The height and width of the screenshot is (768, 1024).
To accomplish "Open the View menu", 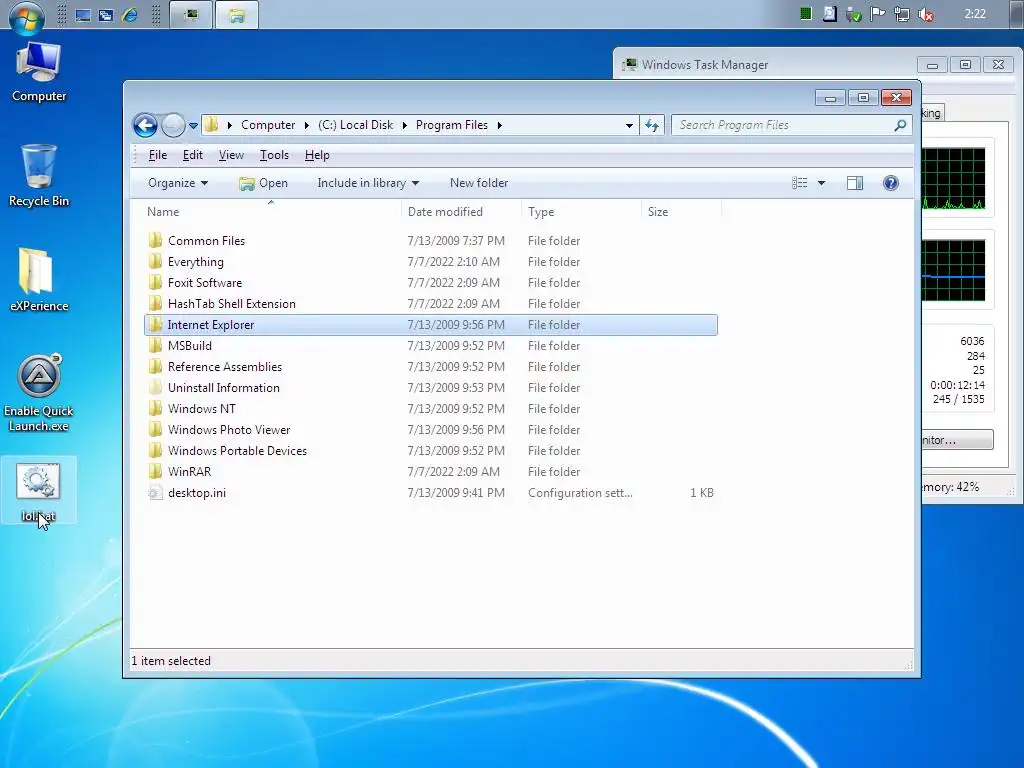I will click(231, 155).
